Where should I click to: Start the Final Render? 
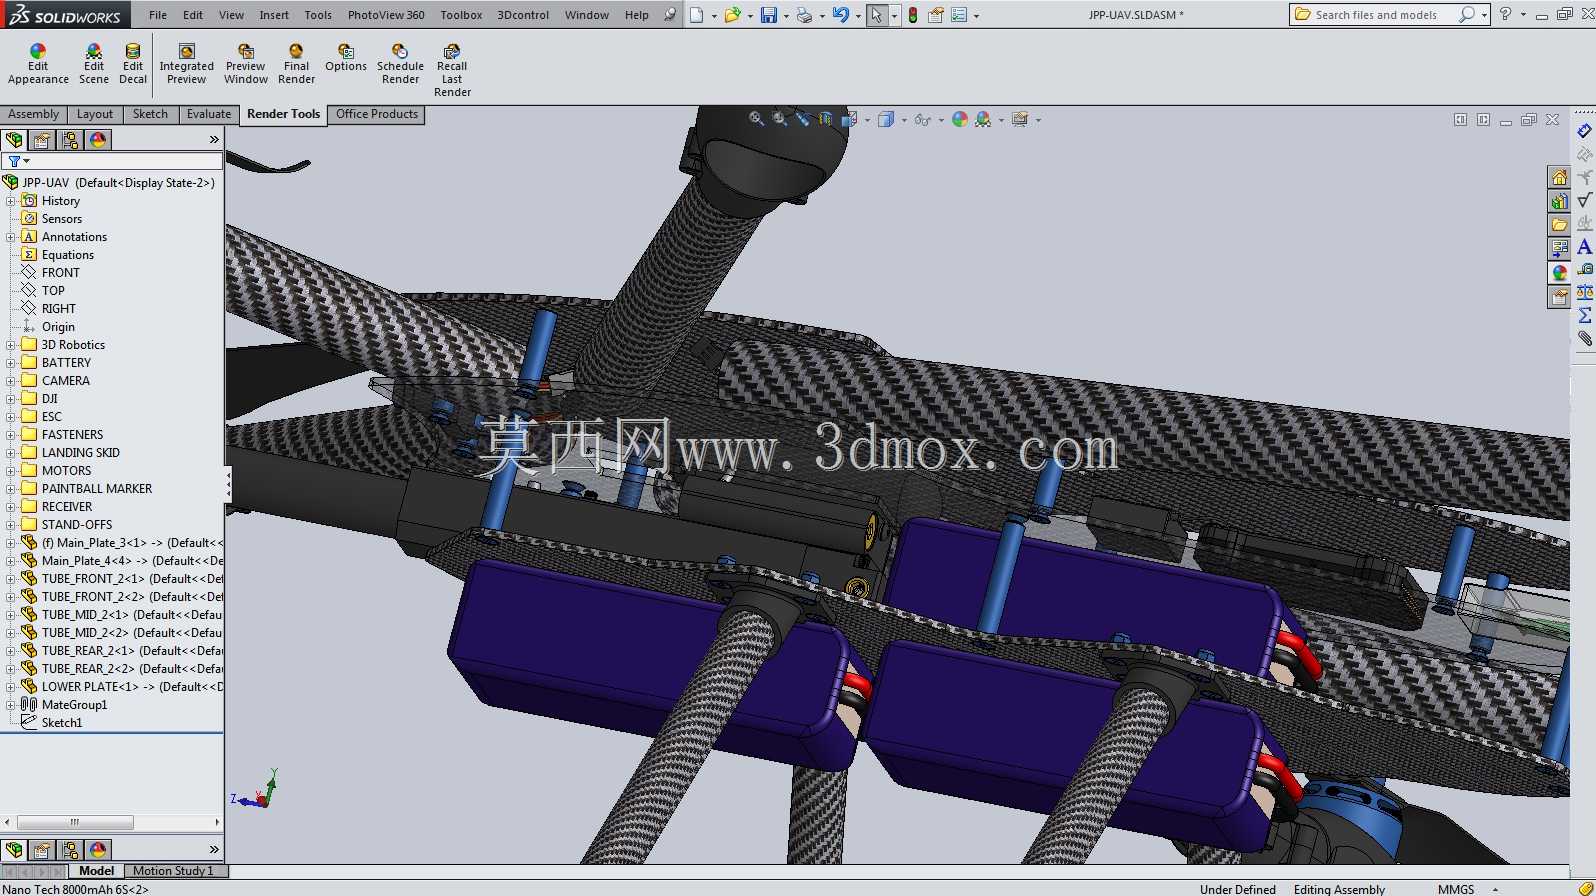coord(296,65)
